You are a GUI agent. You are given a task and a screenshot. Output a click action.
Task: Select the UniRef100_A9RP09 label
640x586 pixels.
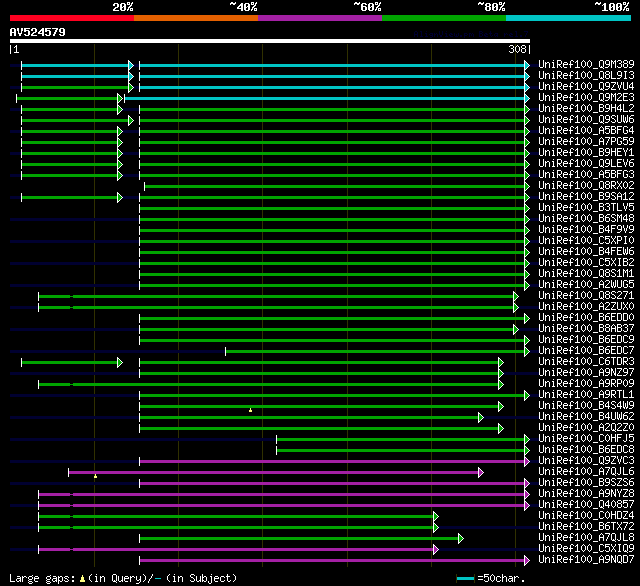(586, 384)
